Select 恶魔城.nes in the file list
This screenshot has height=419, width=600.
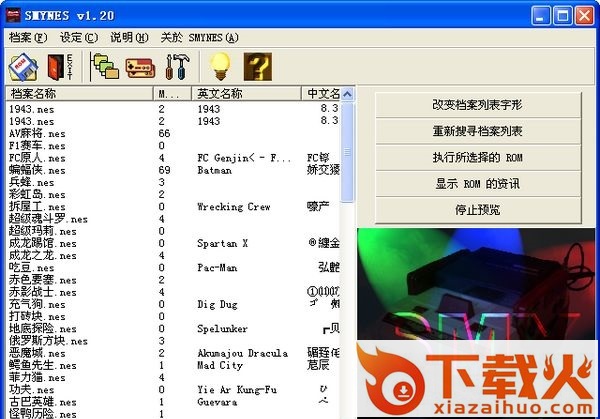point(37,353)
